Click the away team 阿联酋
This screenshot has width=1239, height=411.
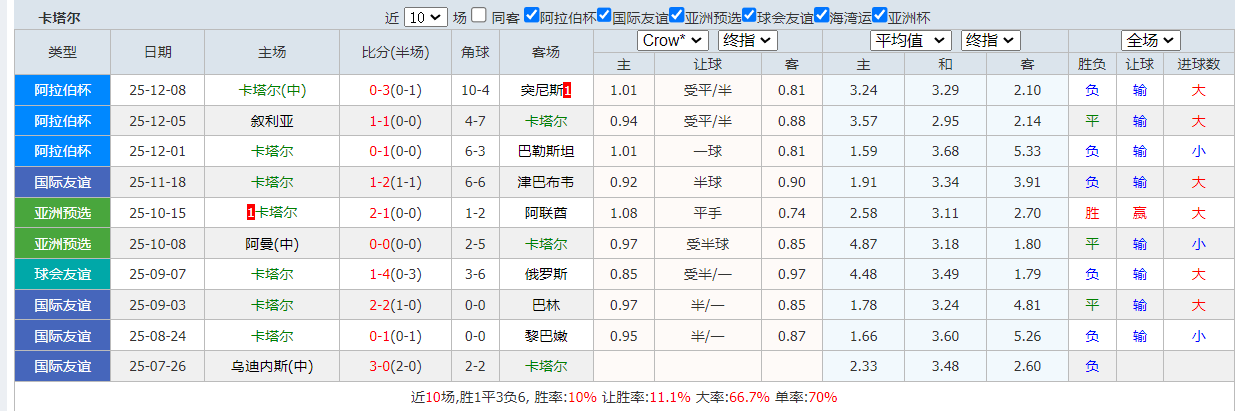546,213
